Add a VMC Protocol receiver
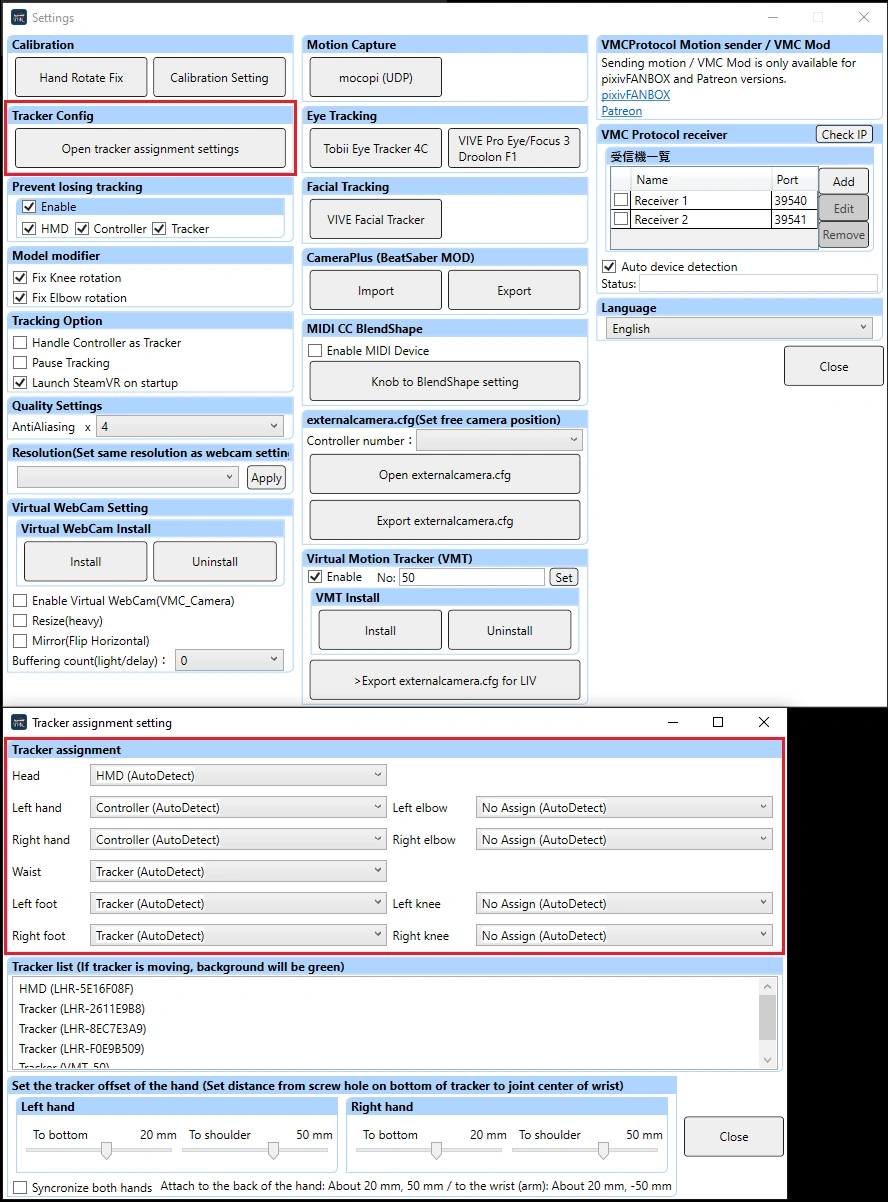This screenshot has width=888, height=1202. [844, 181]
